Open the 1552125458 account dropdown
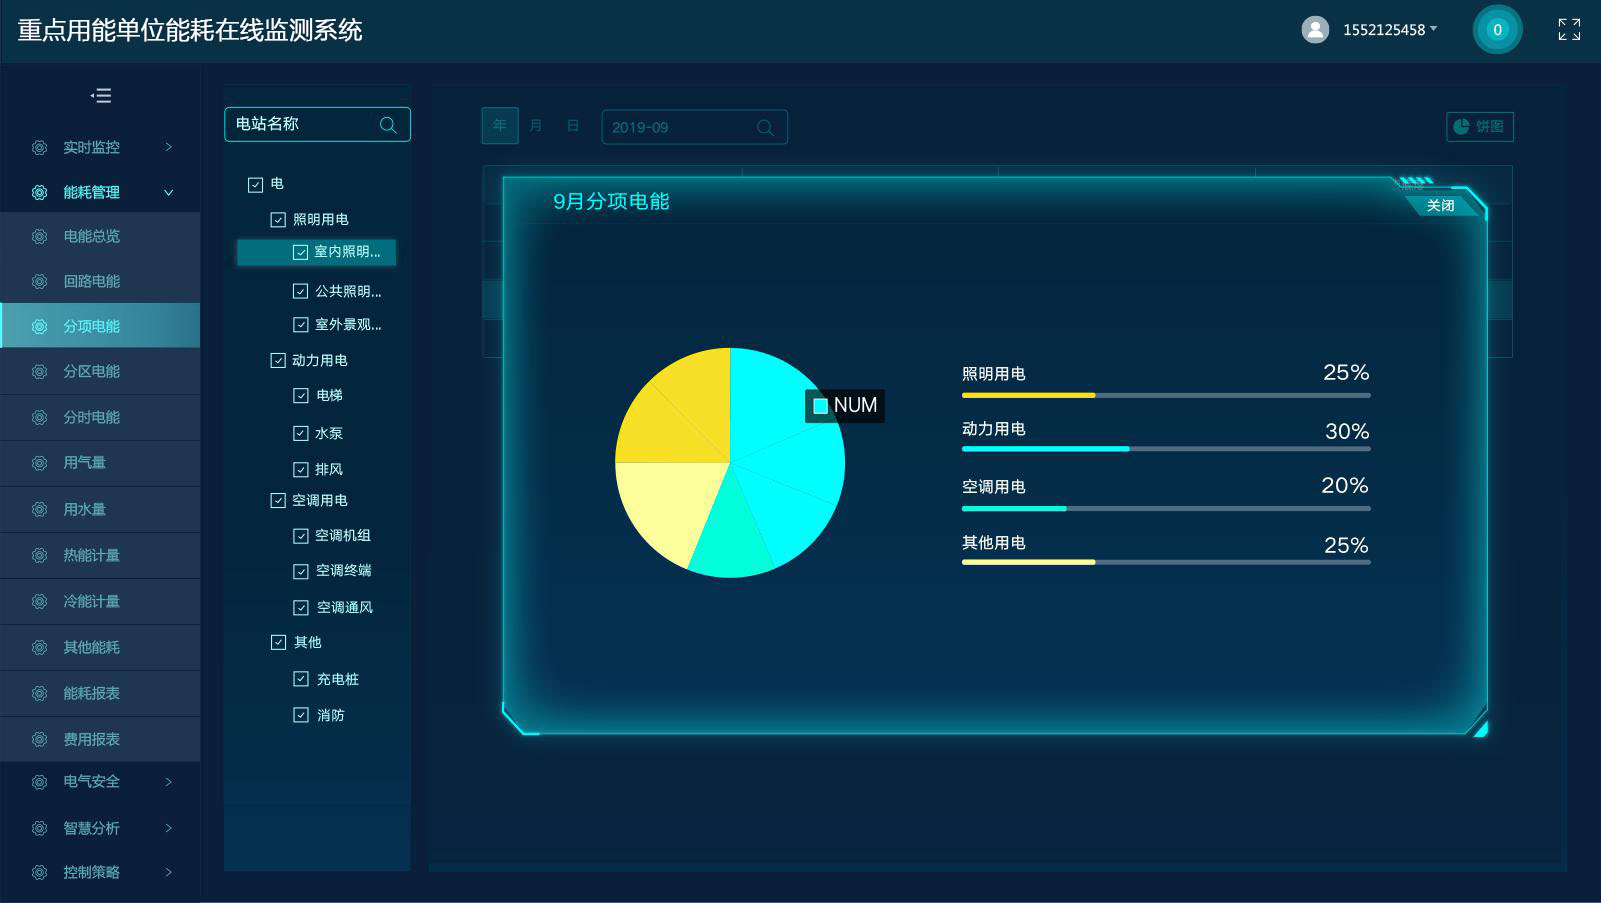 1390,30
